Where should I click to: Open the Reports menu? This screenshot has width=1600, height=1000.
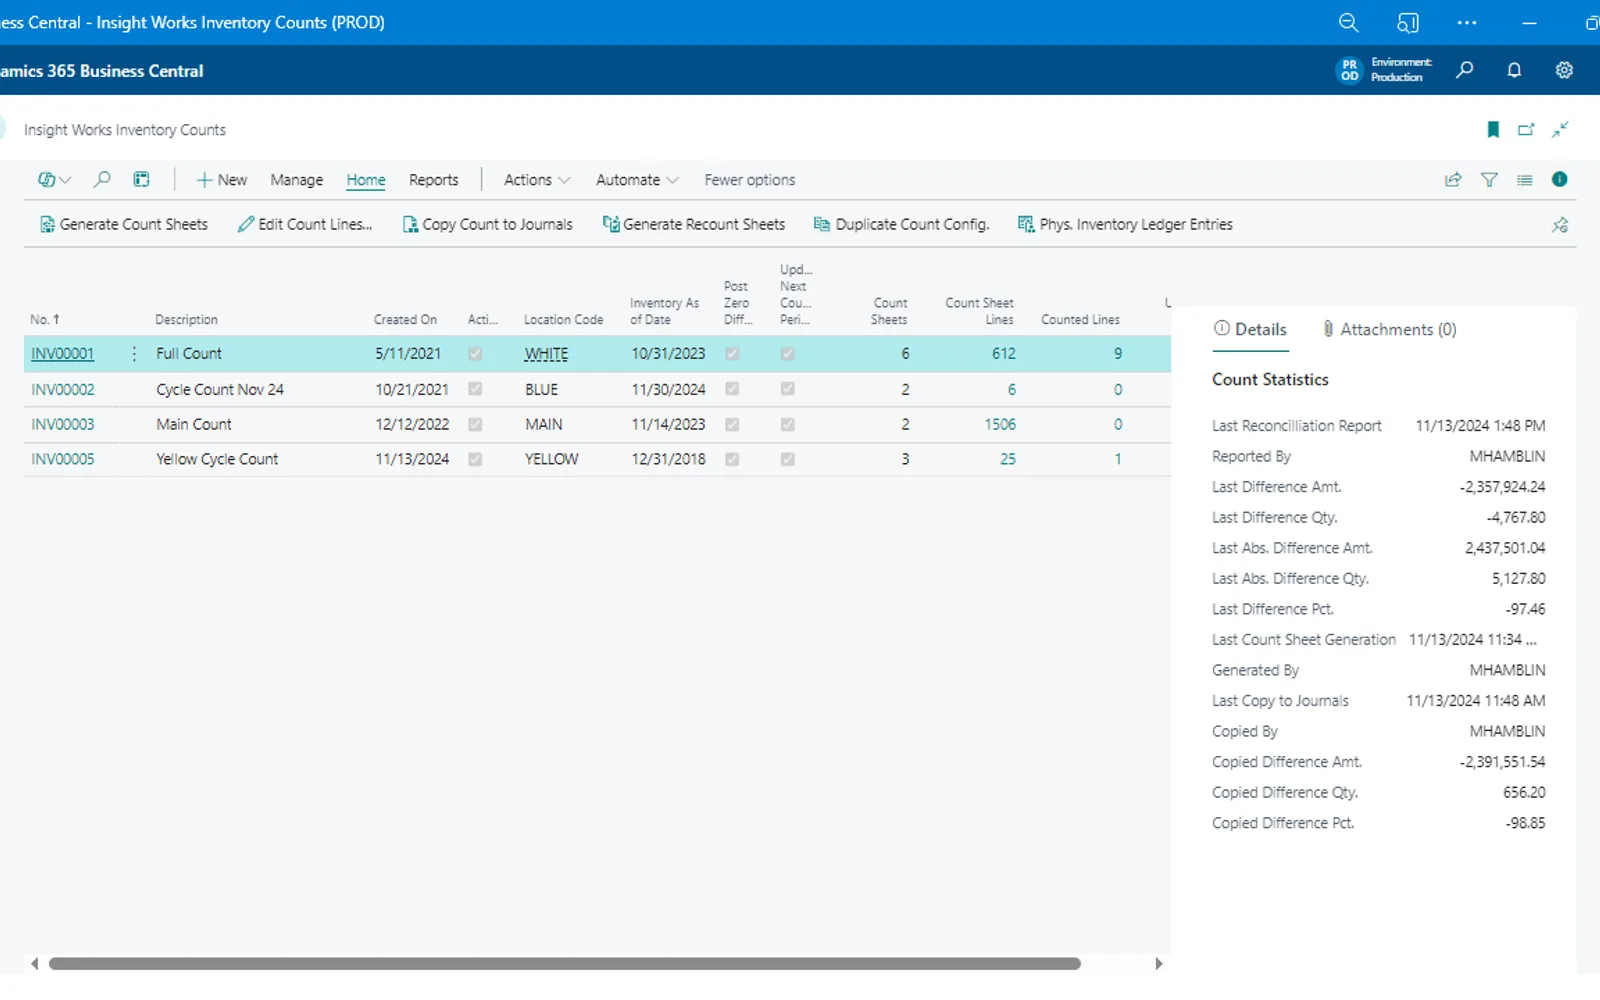click(x=433, y=180)
